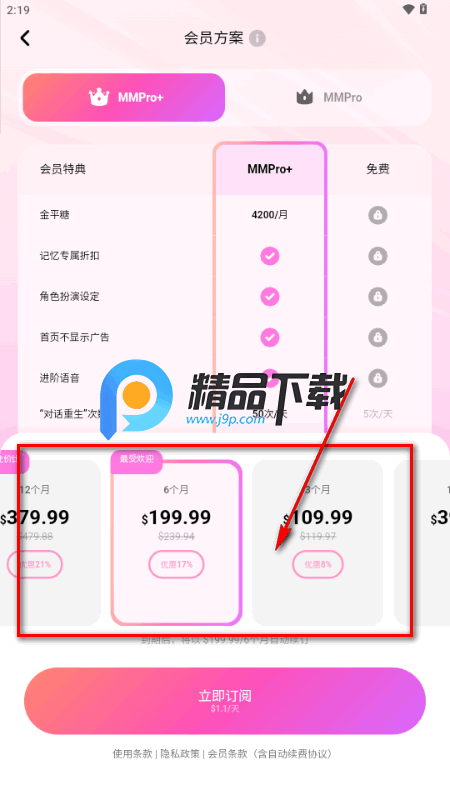This screenshot has width=450, height=800.
Task: Tap lock icon for 首页不显示广告 row
Action: 378,337
